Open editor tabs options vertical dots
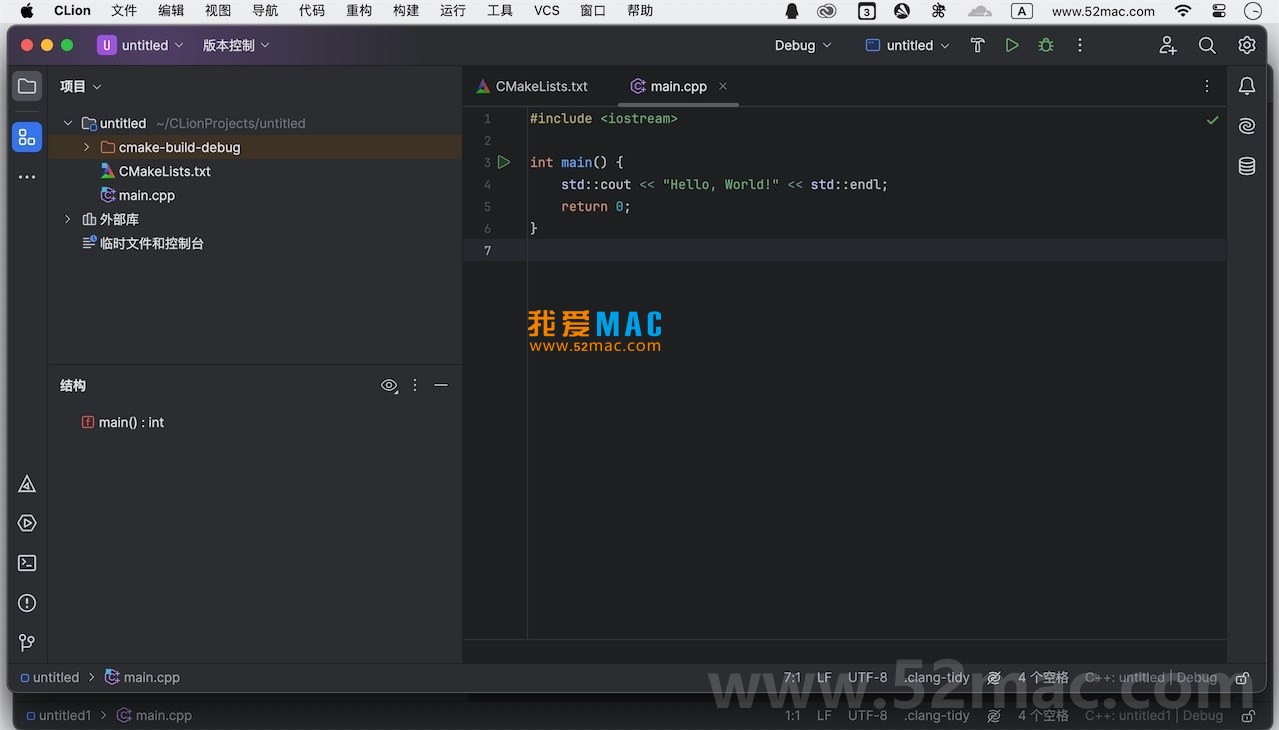Screen dimensions: 1279x730 1207,86
